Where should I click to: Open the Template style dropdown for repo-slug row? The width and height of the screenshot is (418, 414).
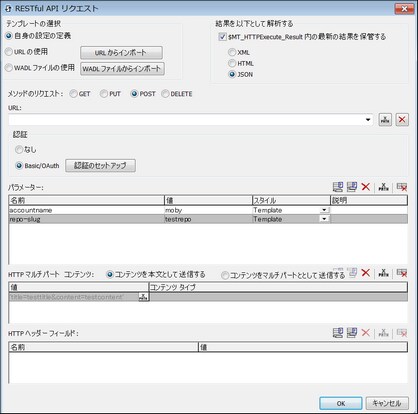point(324,219)
